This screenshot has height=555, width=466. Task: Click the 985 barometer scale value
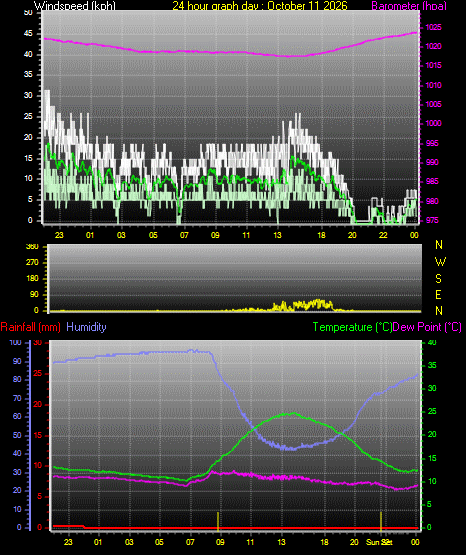[x=432, y=182]
